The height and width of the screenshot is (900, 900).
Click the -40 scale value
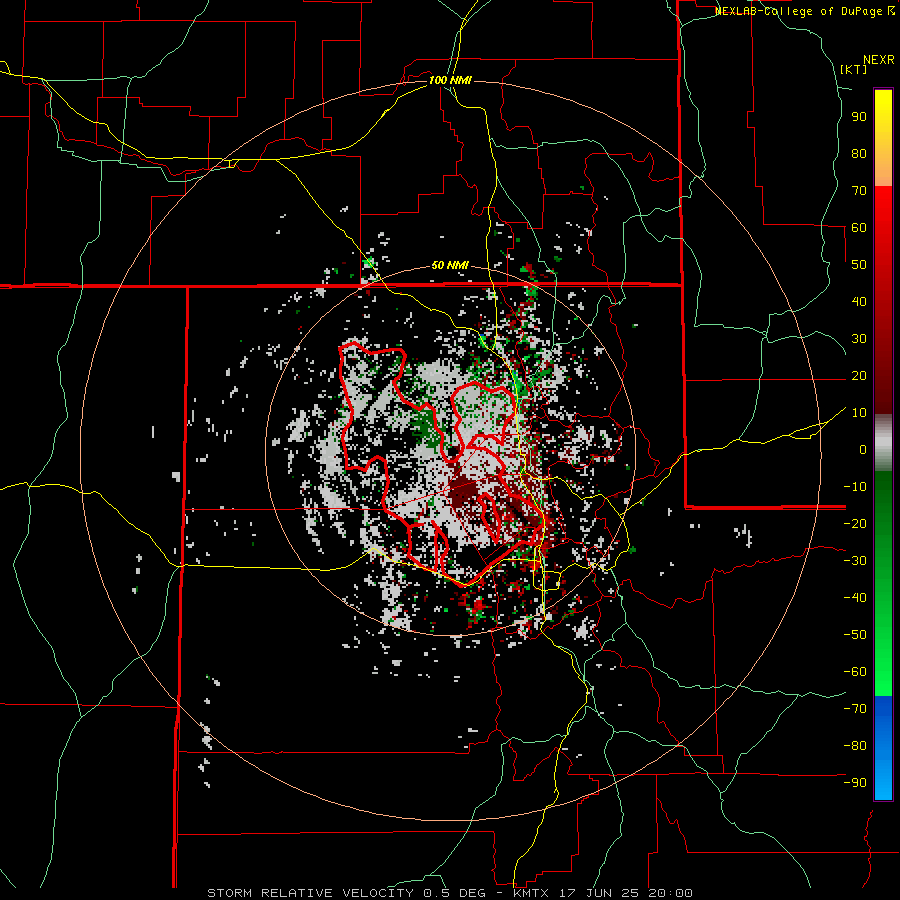pos(855,598)
